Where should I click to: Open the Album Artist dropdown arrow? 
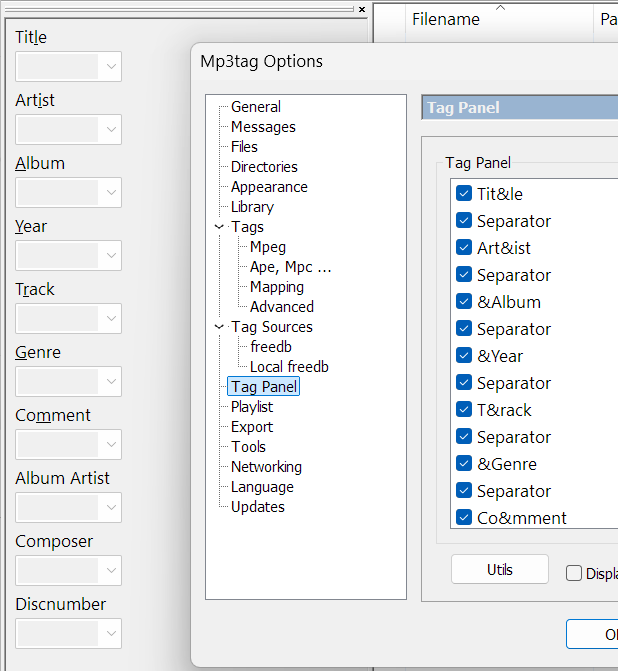(x=111, y=507)
